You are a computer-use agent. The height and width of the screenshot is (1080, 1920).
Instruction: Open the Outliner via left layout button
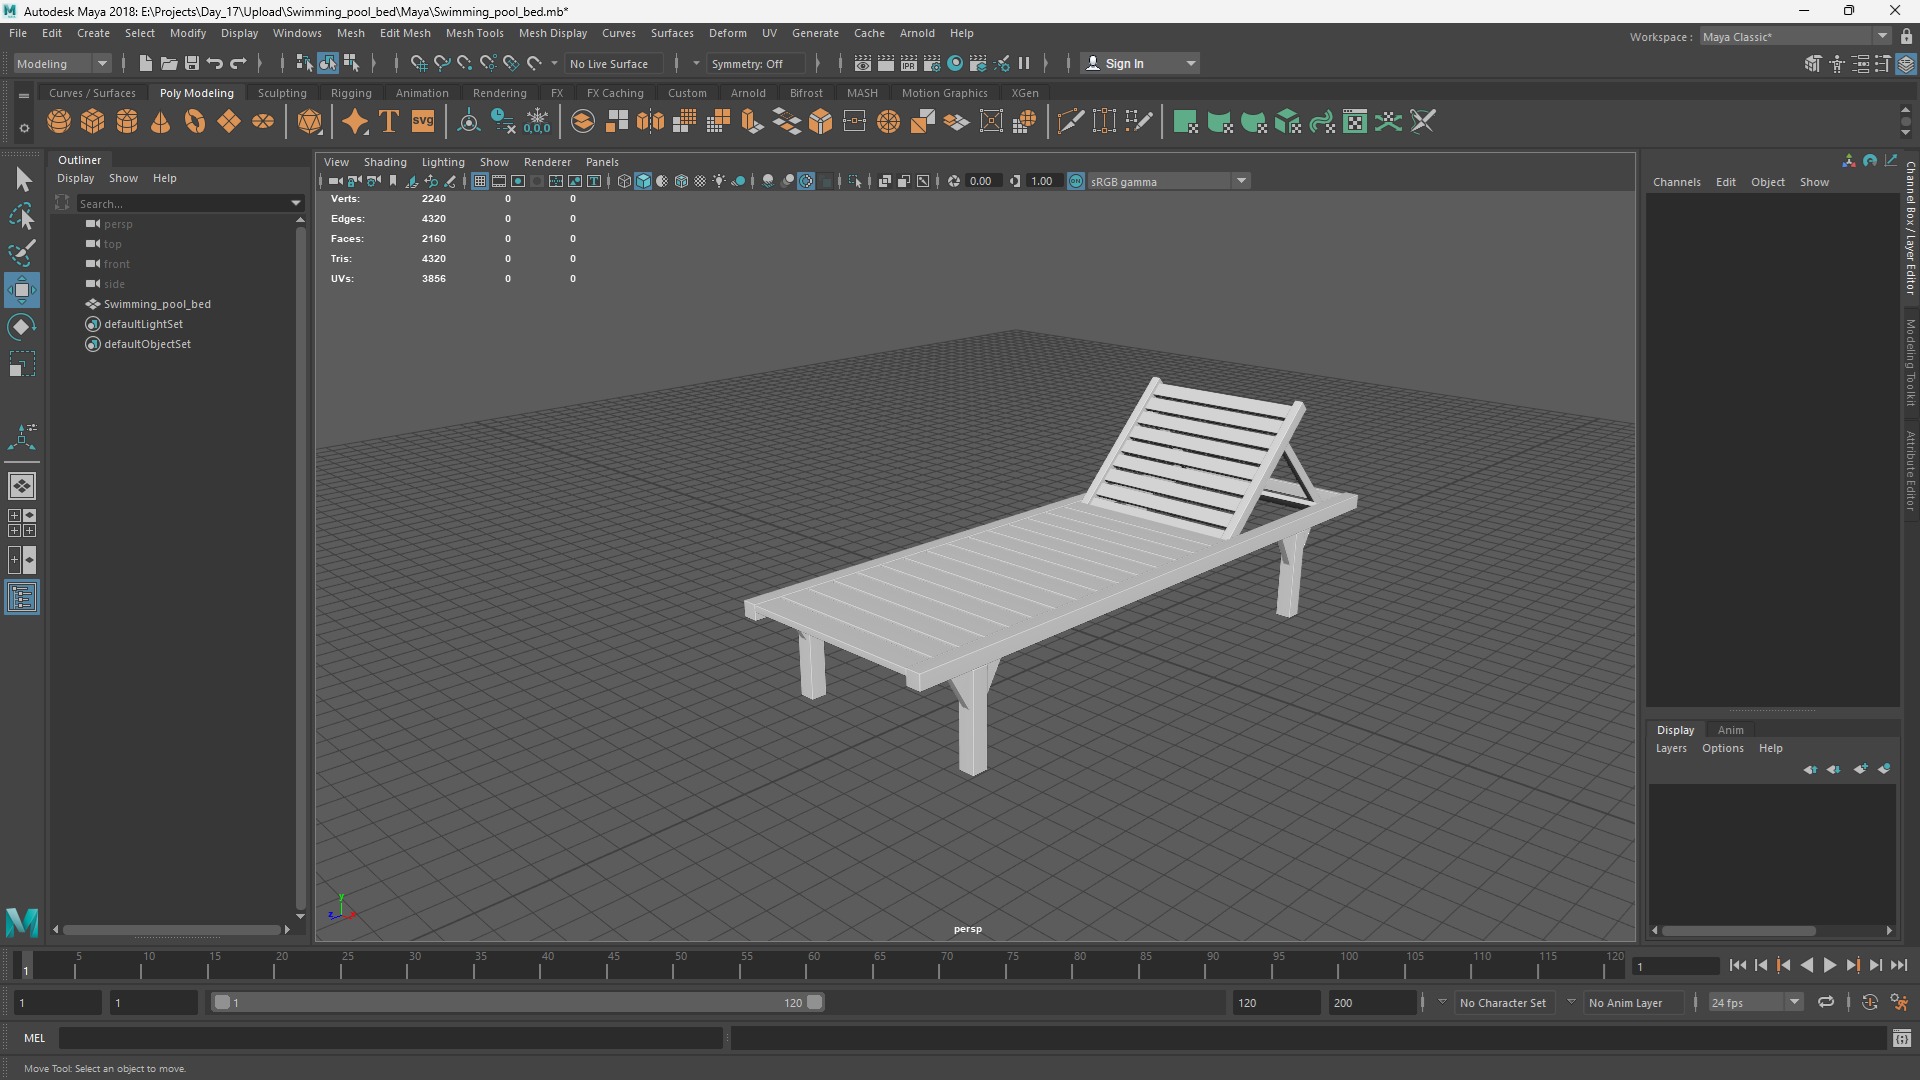[x=22, y=598]
